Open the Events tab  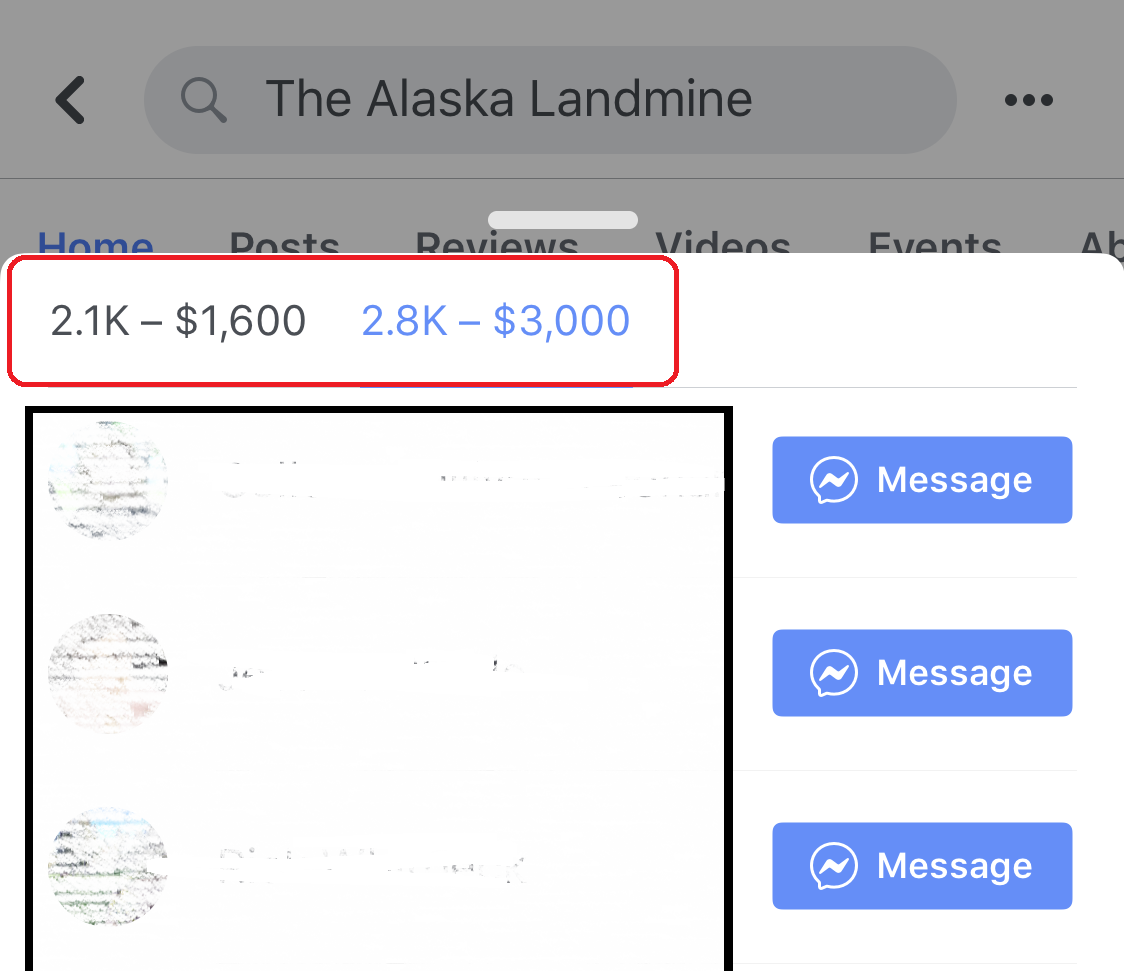935,242
